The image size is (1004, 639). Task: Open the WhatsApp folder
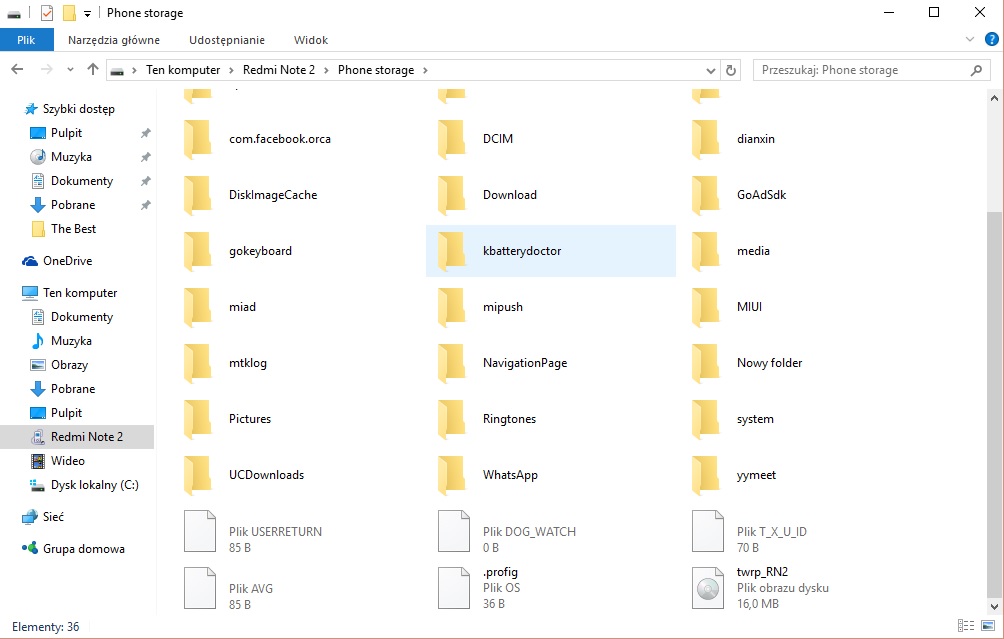[512, 475]
